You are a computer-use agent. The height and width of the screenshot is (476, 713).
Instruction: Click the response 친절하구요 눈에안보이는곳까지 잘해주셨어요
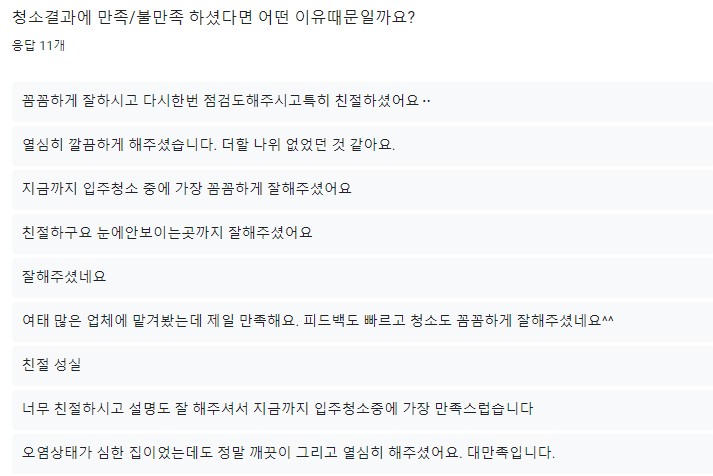(x=362, y=233)
